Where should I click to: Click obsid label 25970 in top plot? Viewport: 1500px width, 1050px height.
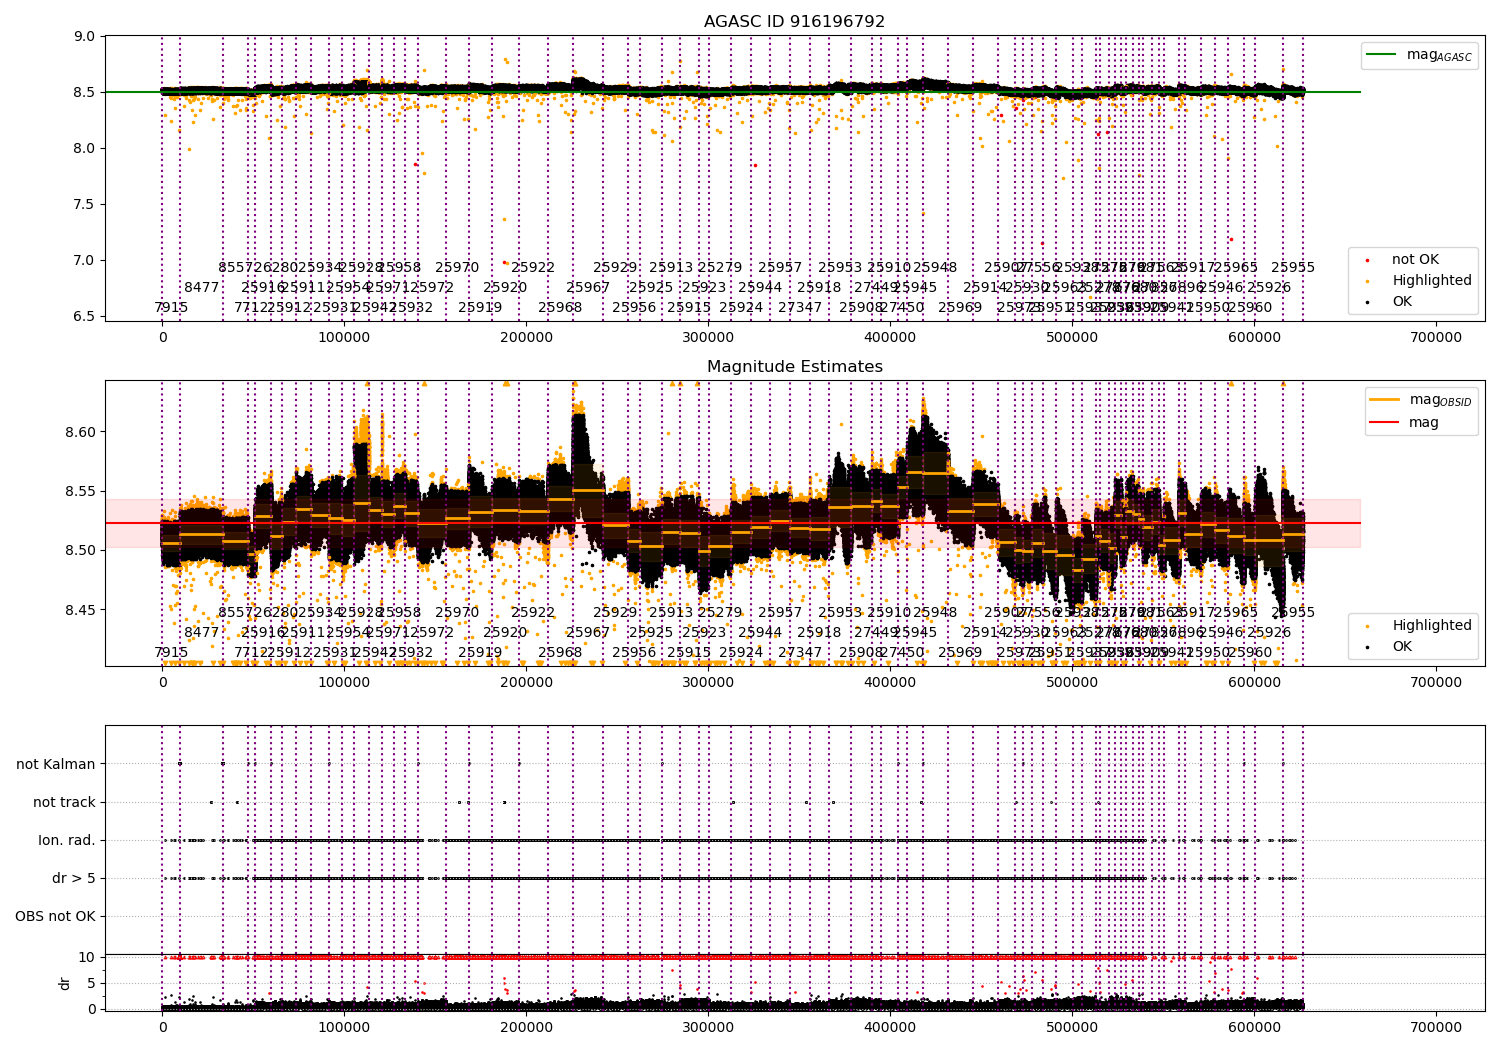point(457,268)
